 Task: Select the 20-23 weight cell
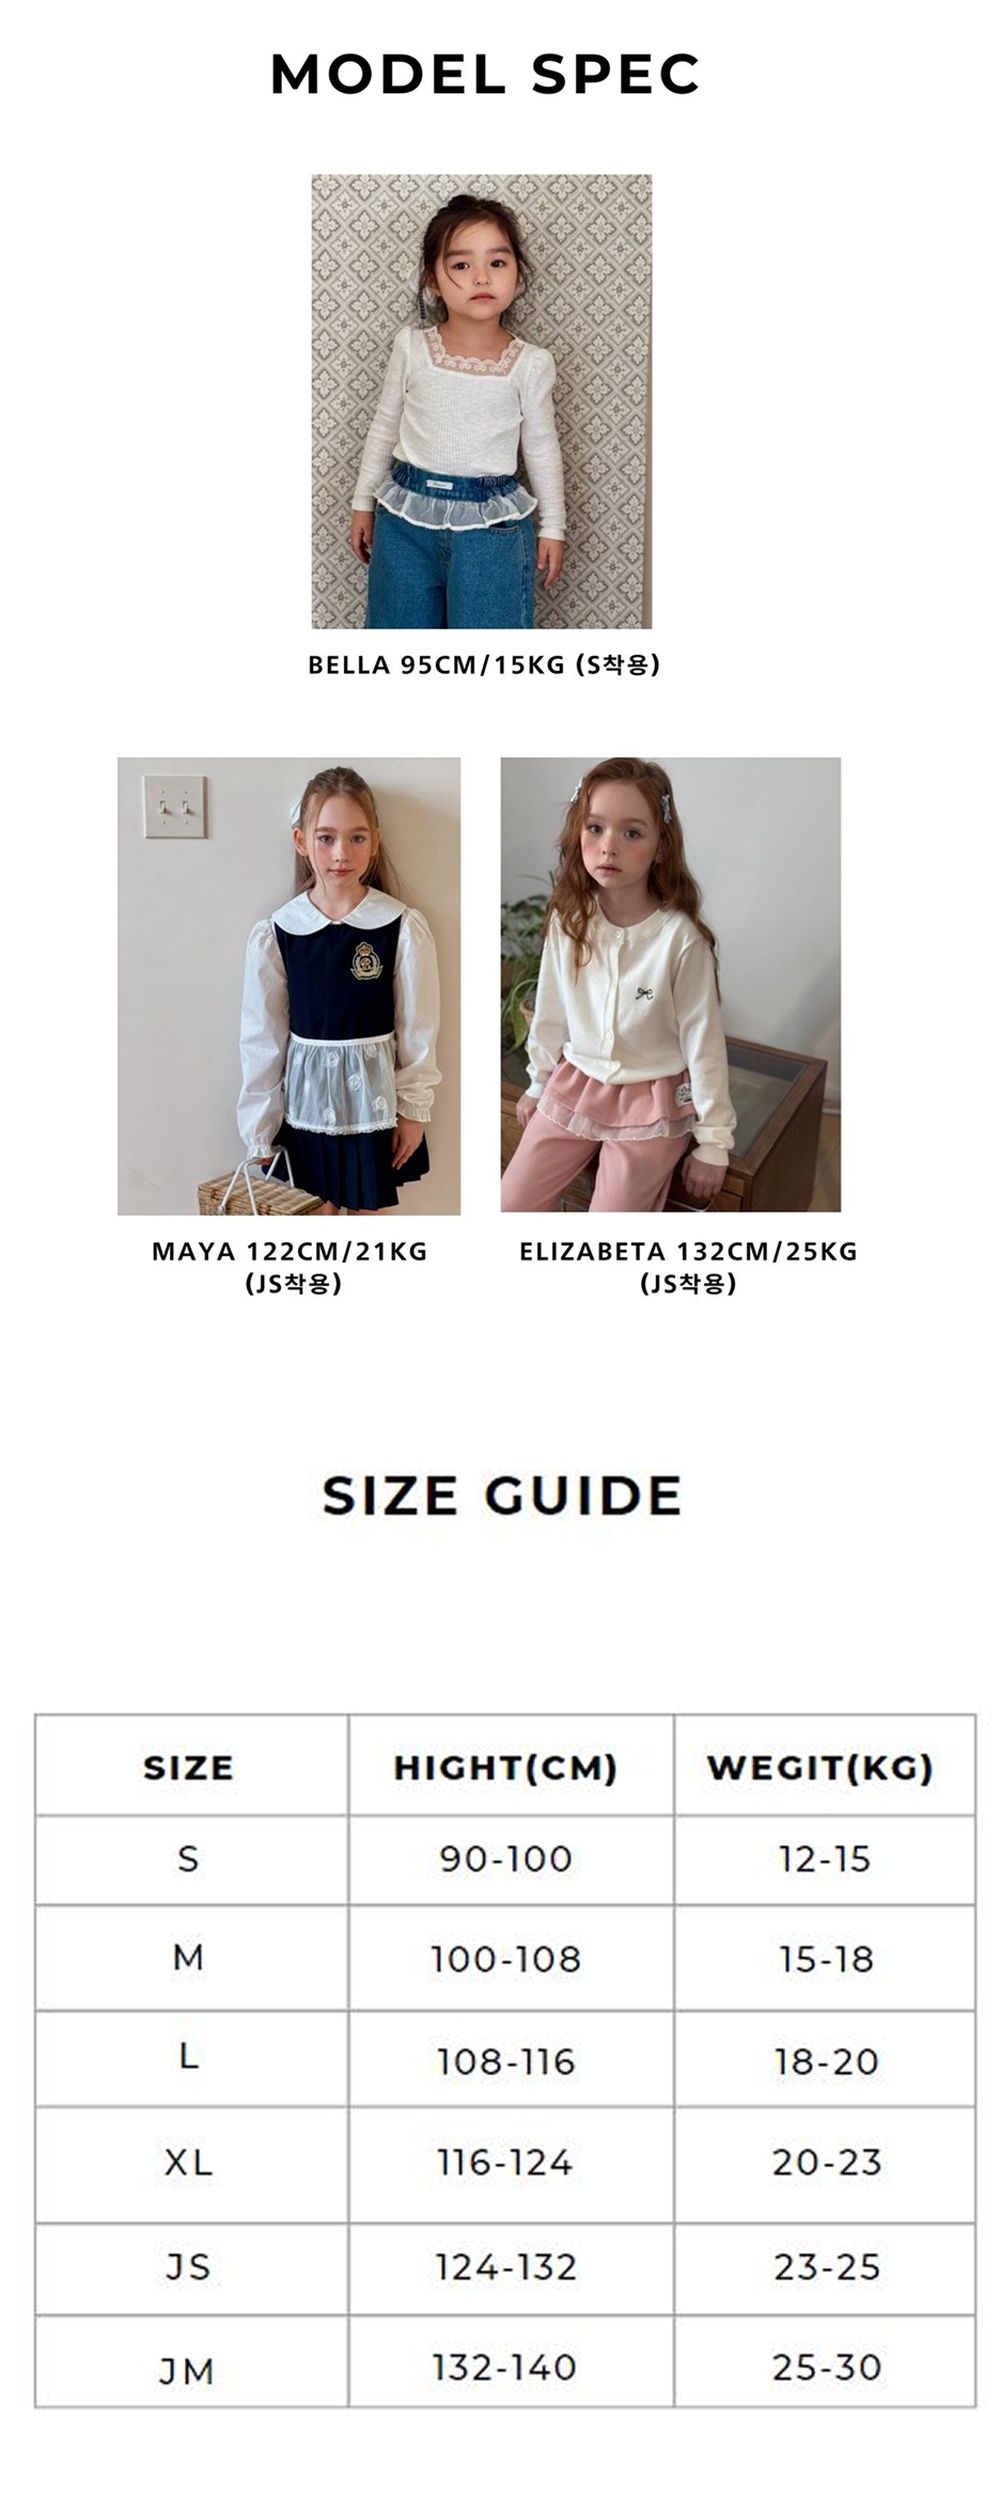826,2163
